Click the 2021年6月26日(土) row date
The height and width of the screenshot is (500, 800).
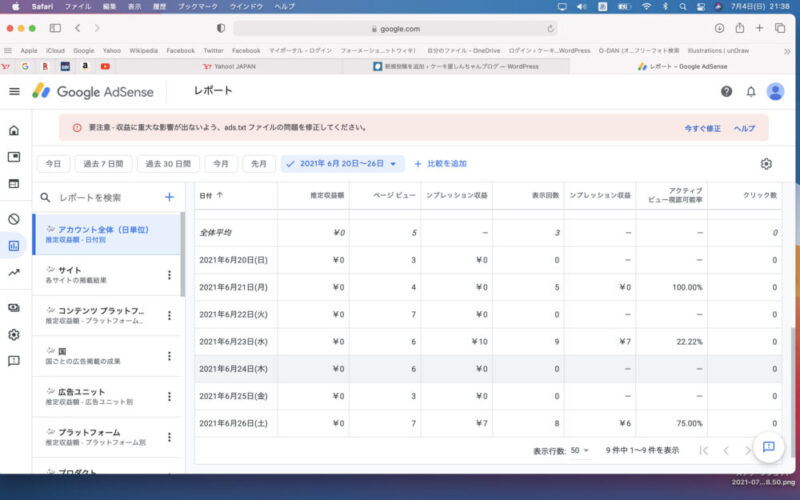coord(234,423)
